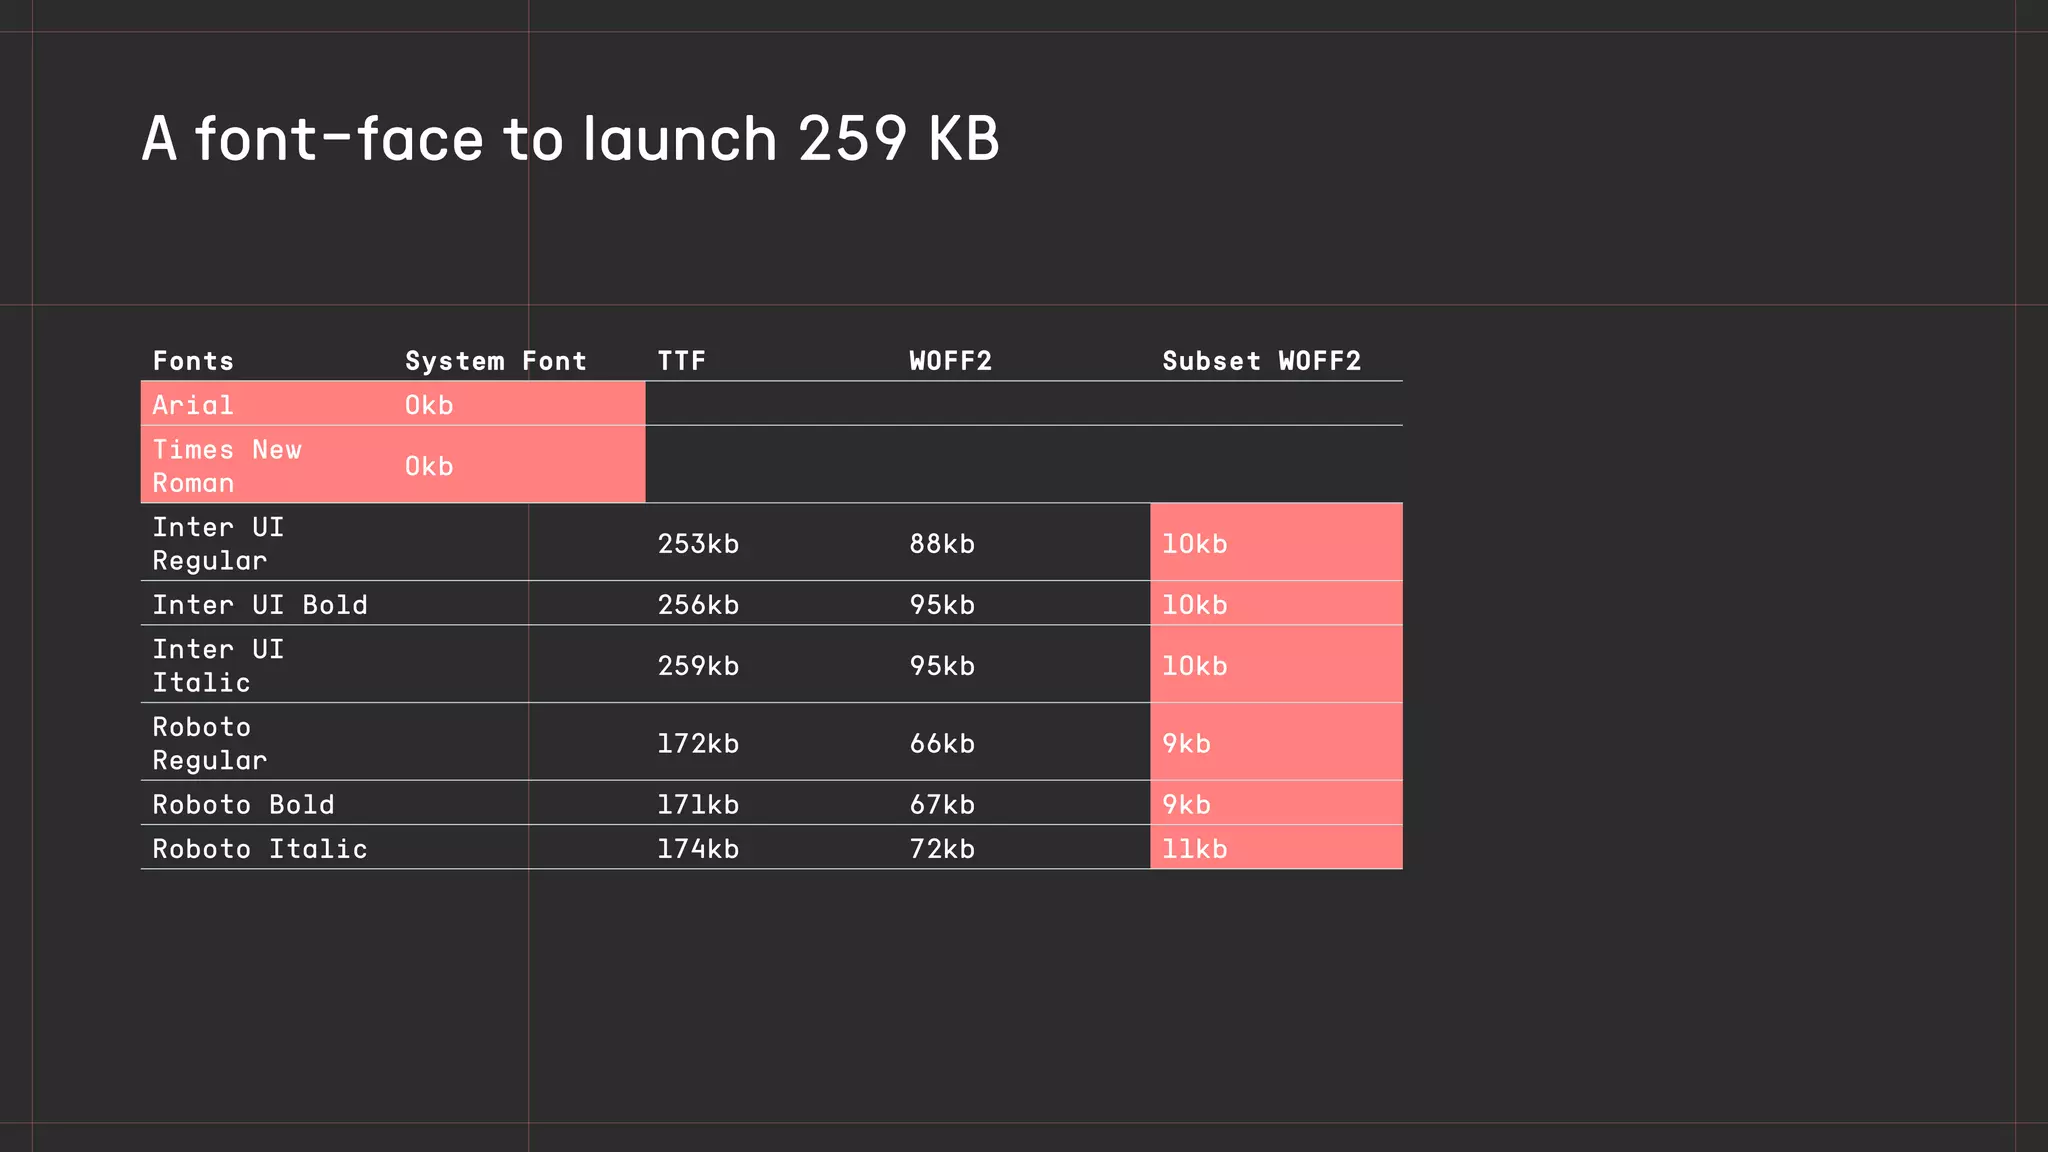Click the Roboto Regular row label
This screenshot has width=2048, height=1152.
[210, 744]
